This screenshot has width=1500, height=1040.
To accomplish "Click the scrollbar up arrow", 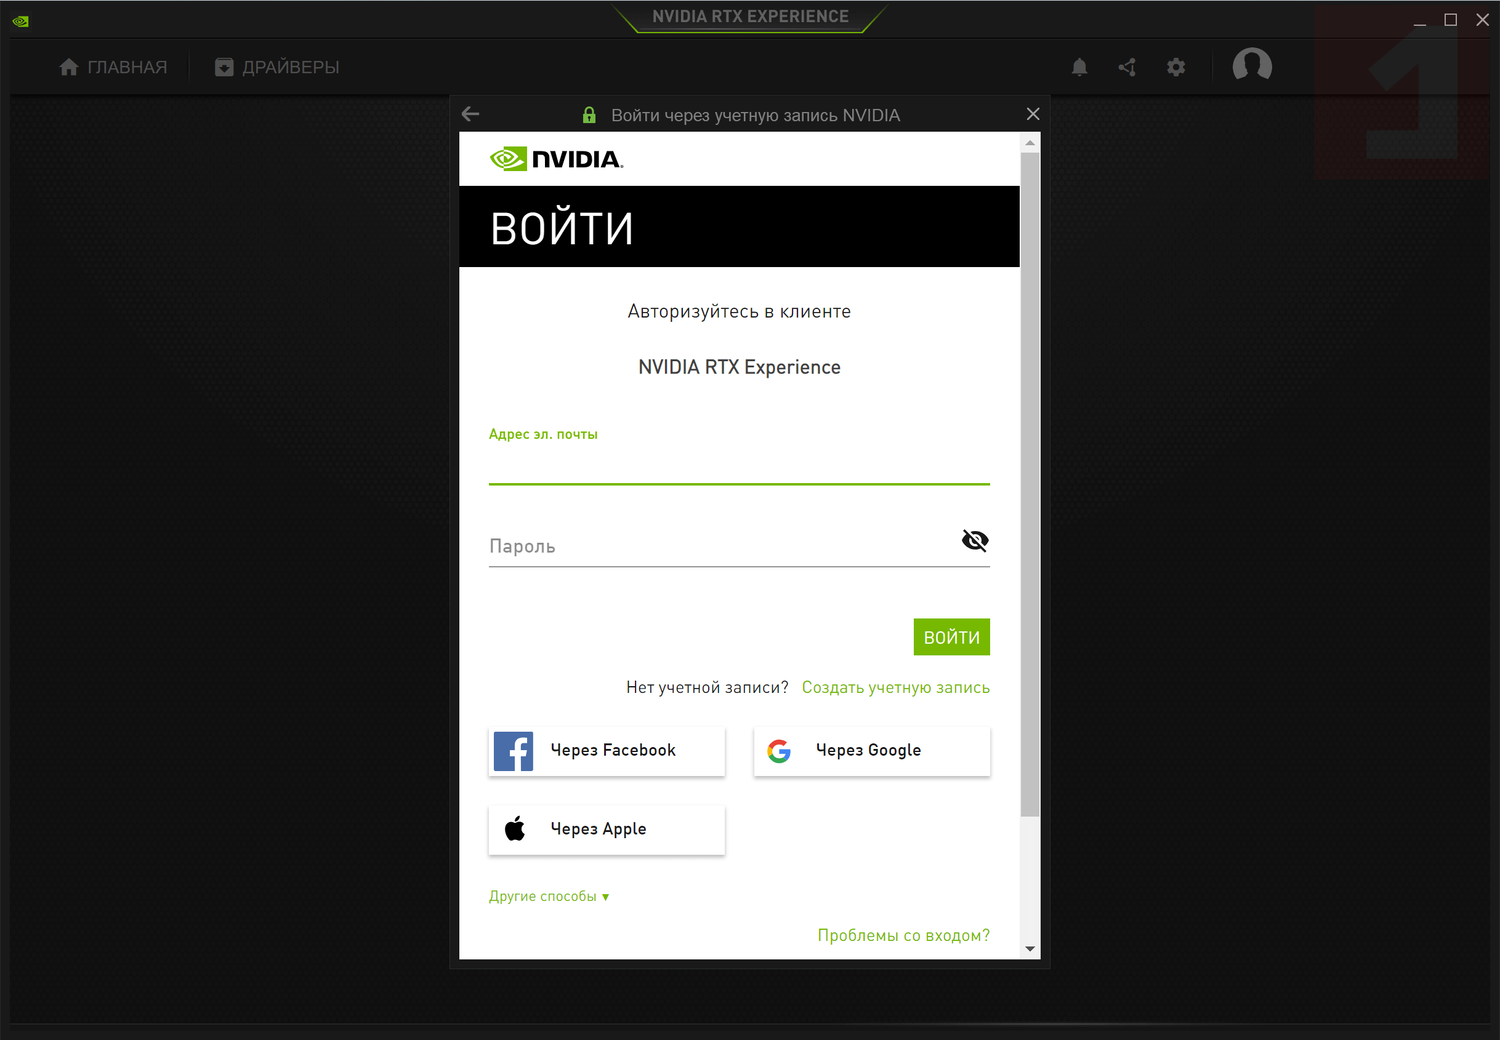I will 1030,143.
